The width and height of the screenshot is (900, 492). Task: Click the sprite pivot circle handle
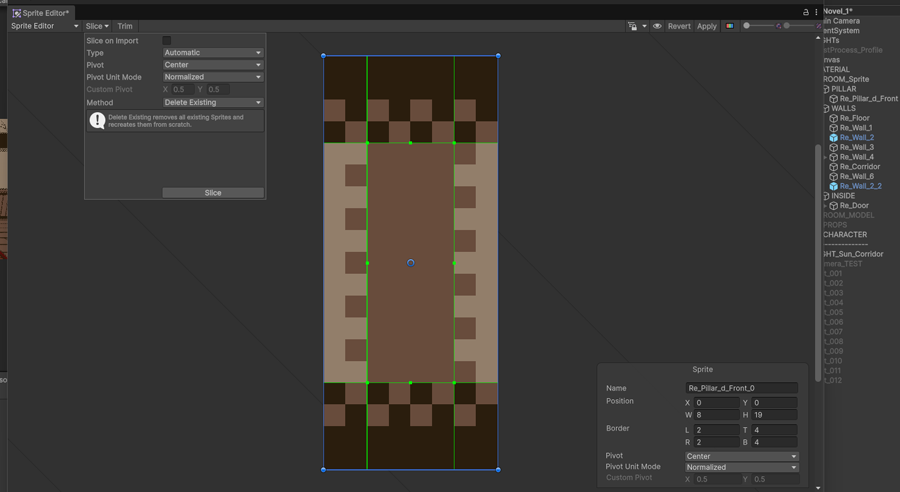[x=411, y=263]
